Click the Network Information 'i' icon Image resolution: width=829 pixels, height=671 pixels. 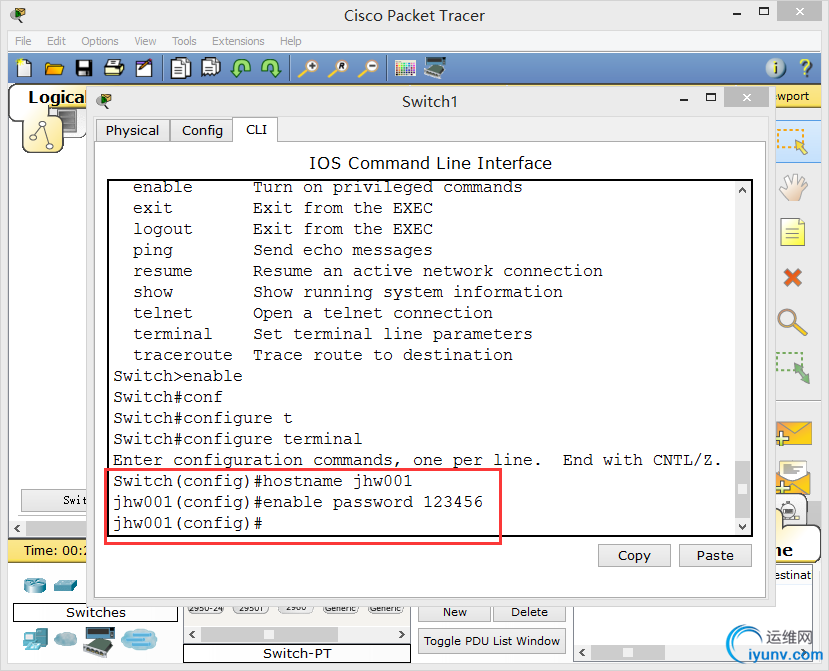click(x=776, y=68)
